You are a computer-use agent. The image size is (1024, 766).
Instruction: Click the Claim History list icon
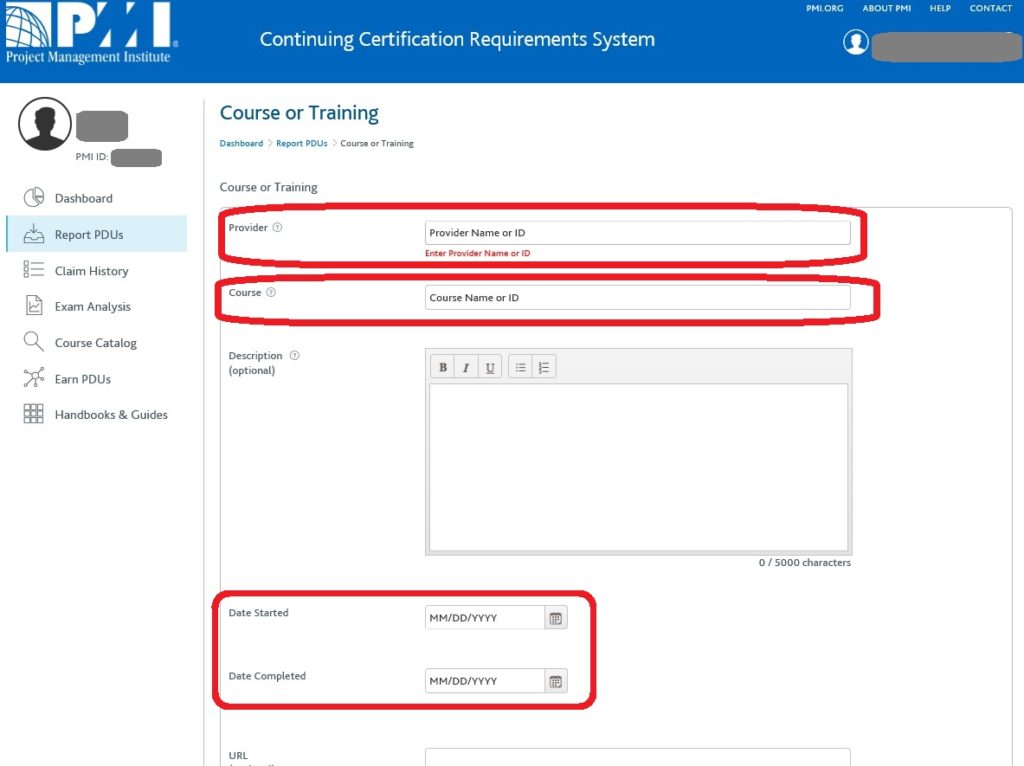(33, 270)
